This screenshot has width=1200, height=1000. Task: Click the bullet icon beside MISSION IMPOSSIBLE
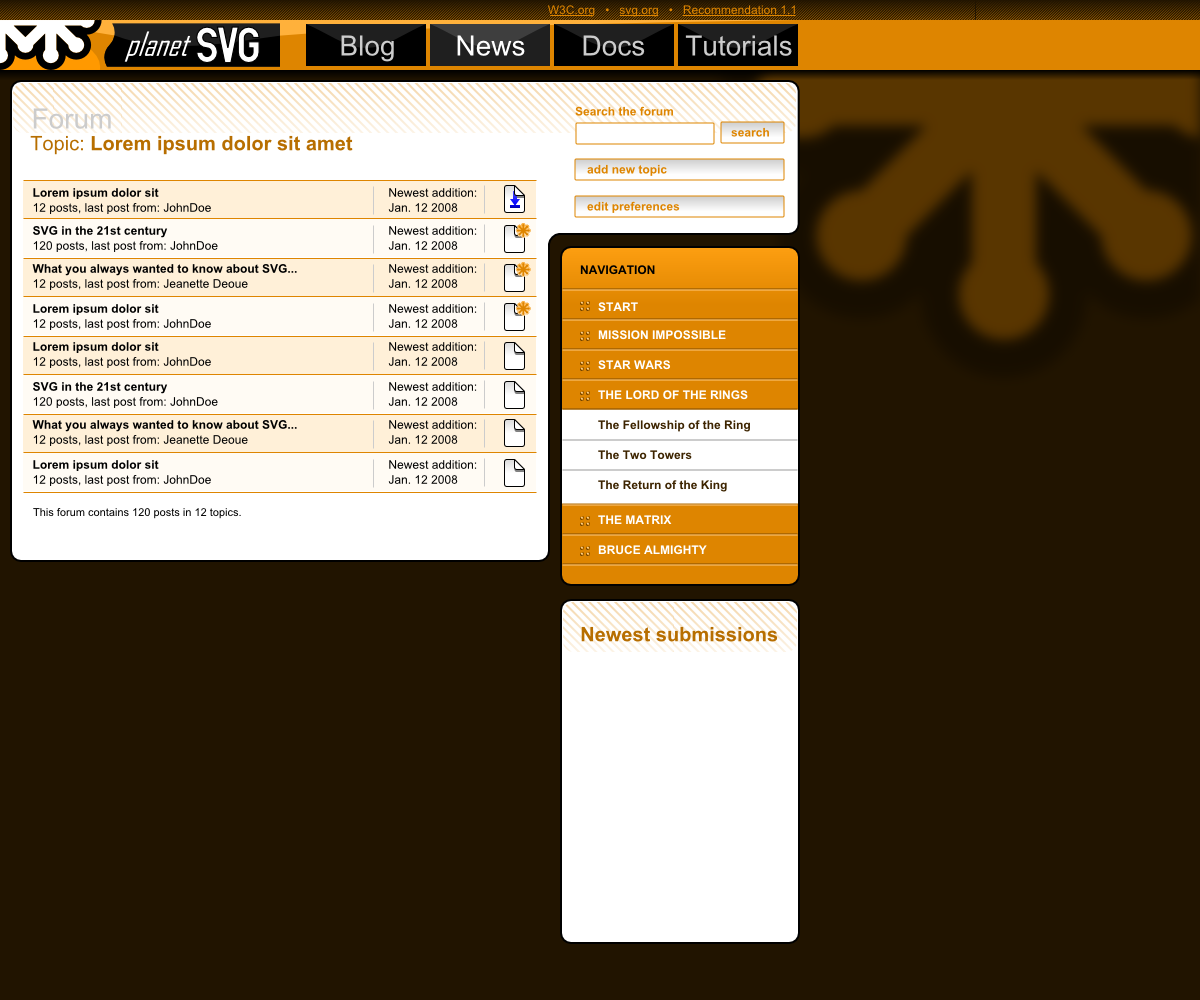point(585,335)
